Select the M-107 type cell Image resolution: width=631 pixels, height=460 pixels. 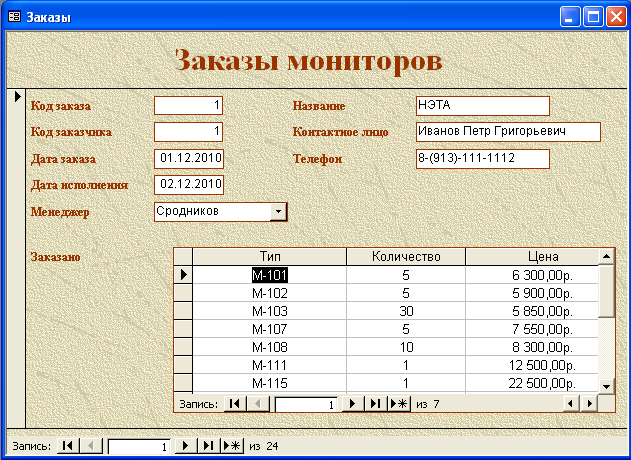270,329
